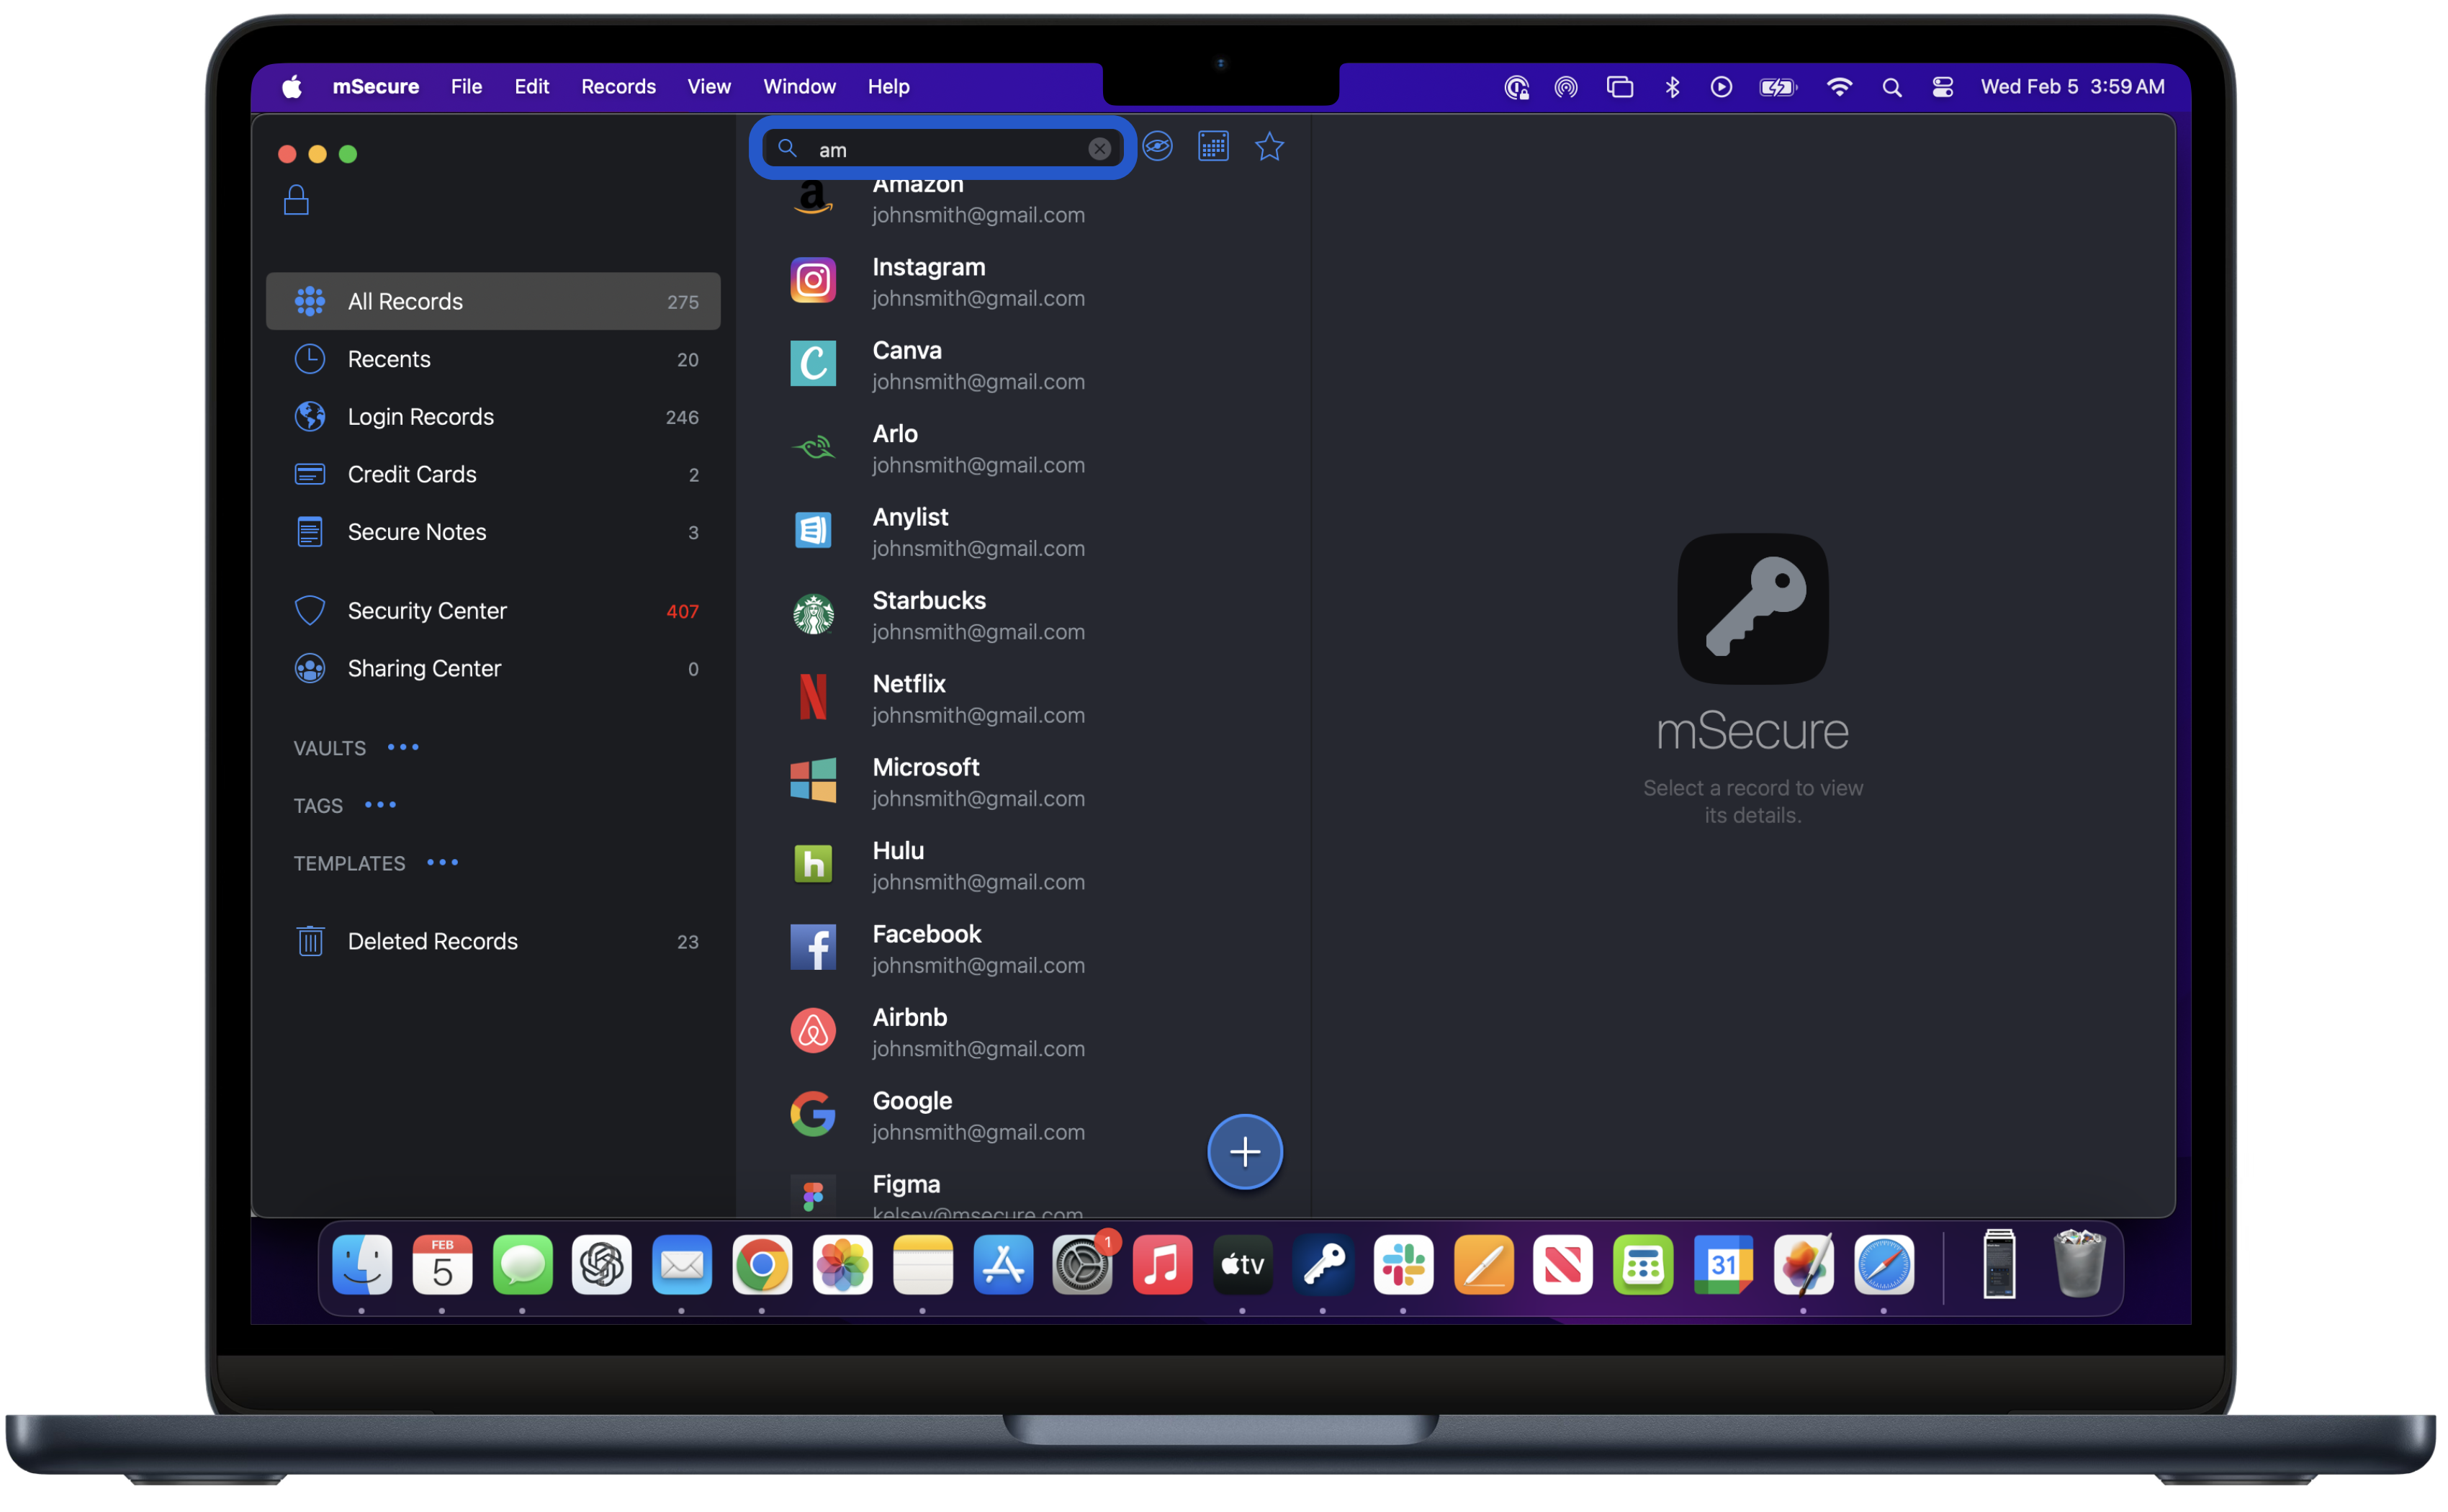2448x1512 pixels.
Task: Open Control Center in menu bar
Action: [x=1942, y=87]
